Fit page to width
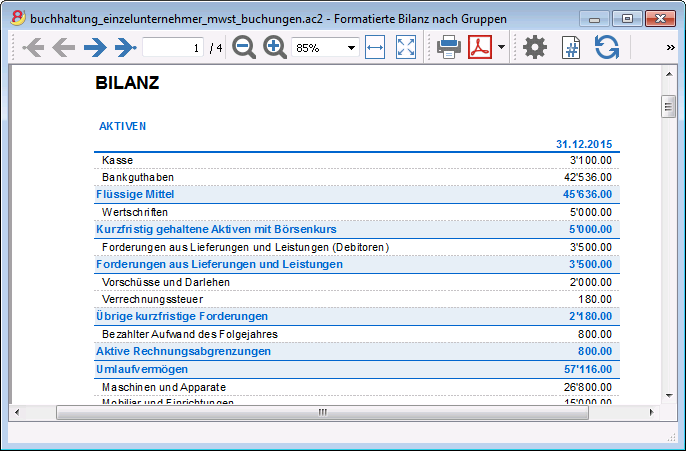Image resolution: width=686 pixels, height=451 pixels. (375, 47)
